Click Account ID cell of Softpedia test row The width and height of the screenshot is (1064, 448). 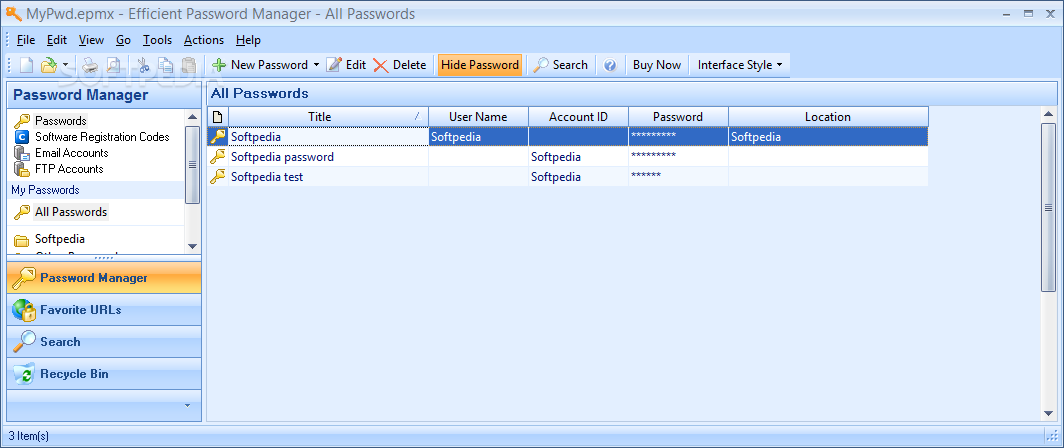click(x=578, y=177)
